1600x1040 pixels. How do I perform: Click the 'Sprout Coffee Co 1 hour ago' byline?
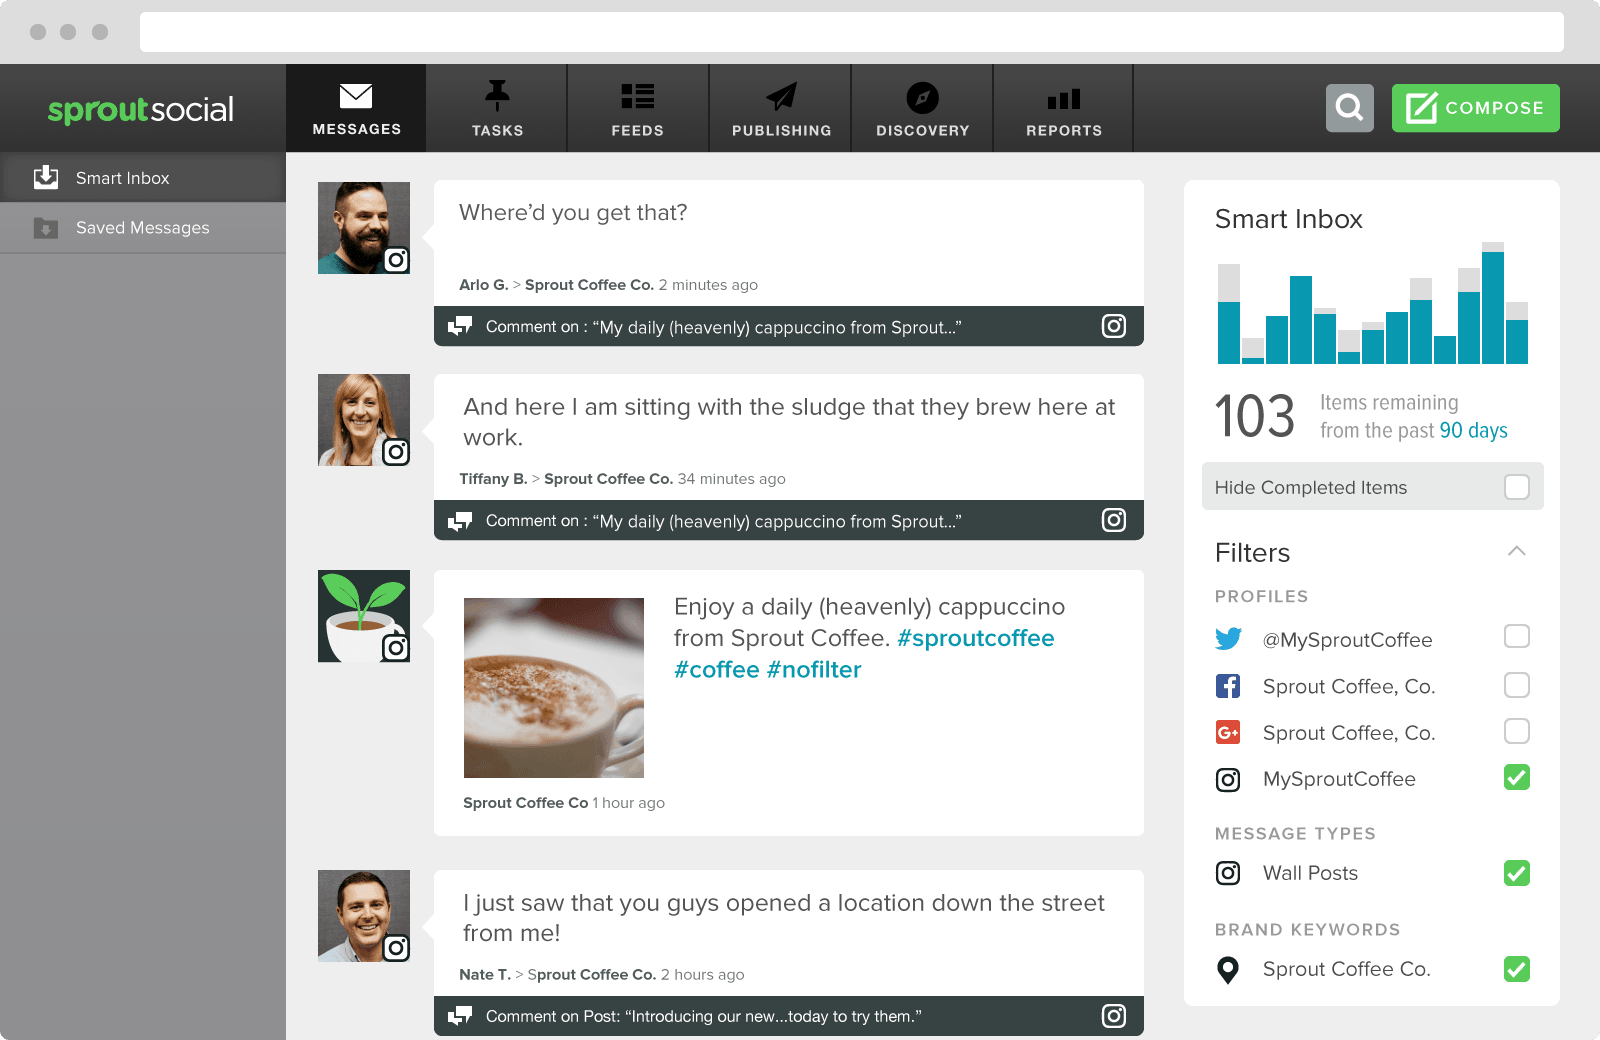point(564,803)
